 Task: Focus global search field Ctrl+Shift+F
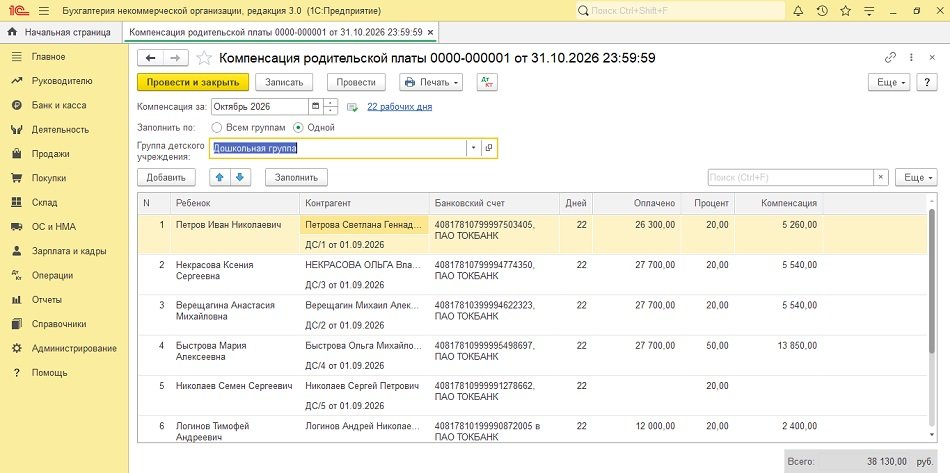click(x=680, y=11)
